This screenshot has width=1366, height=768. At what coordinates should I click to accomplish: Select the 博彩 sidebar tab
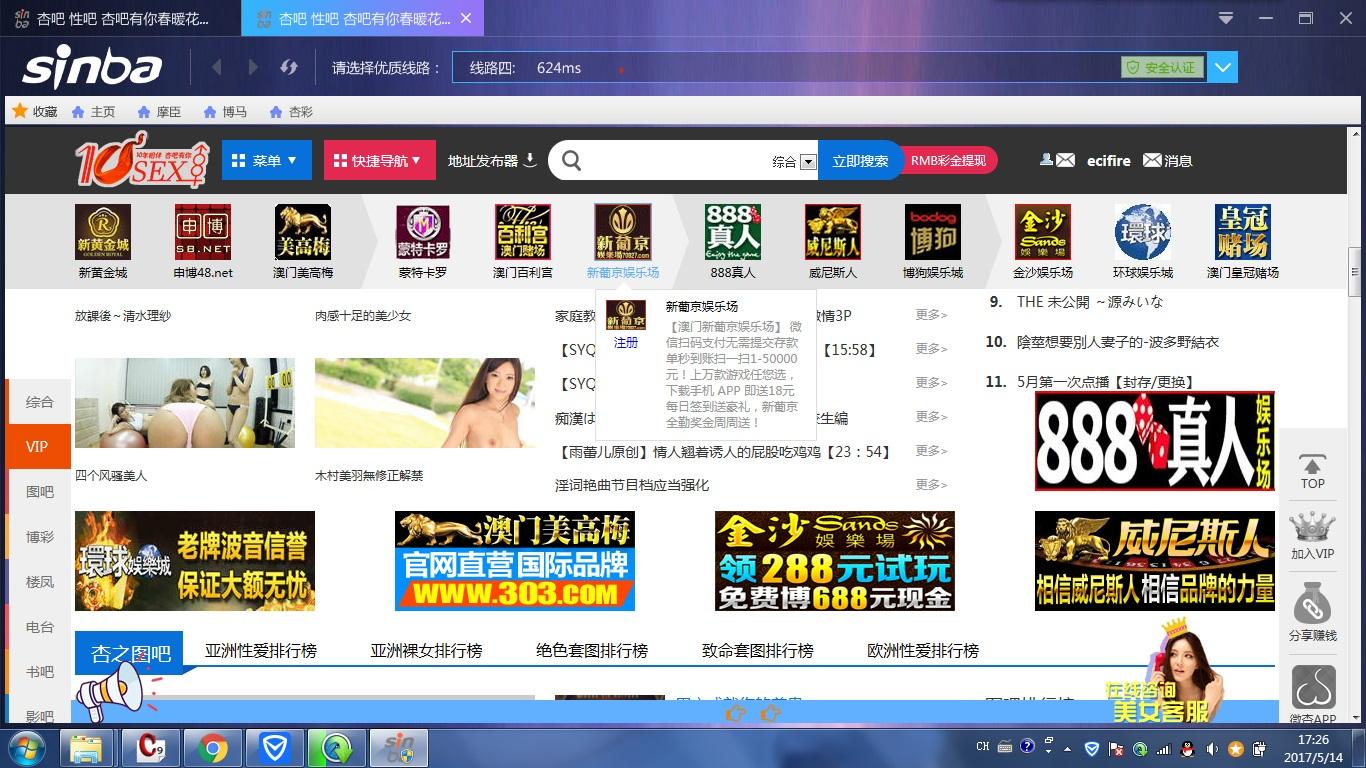pos(39,537)
